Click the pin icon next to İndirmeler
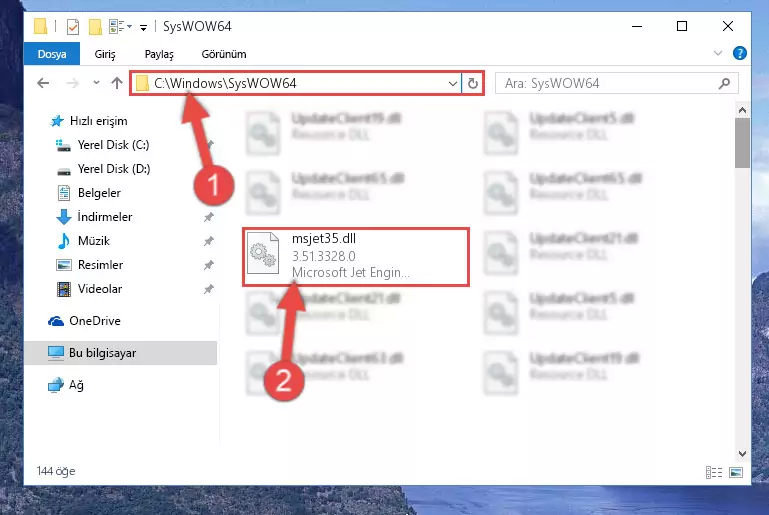 (x=209, y=217)
